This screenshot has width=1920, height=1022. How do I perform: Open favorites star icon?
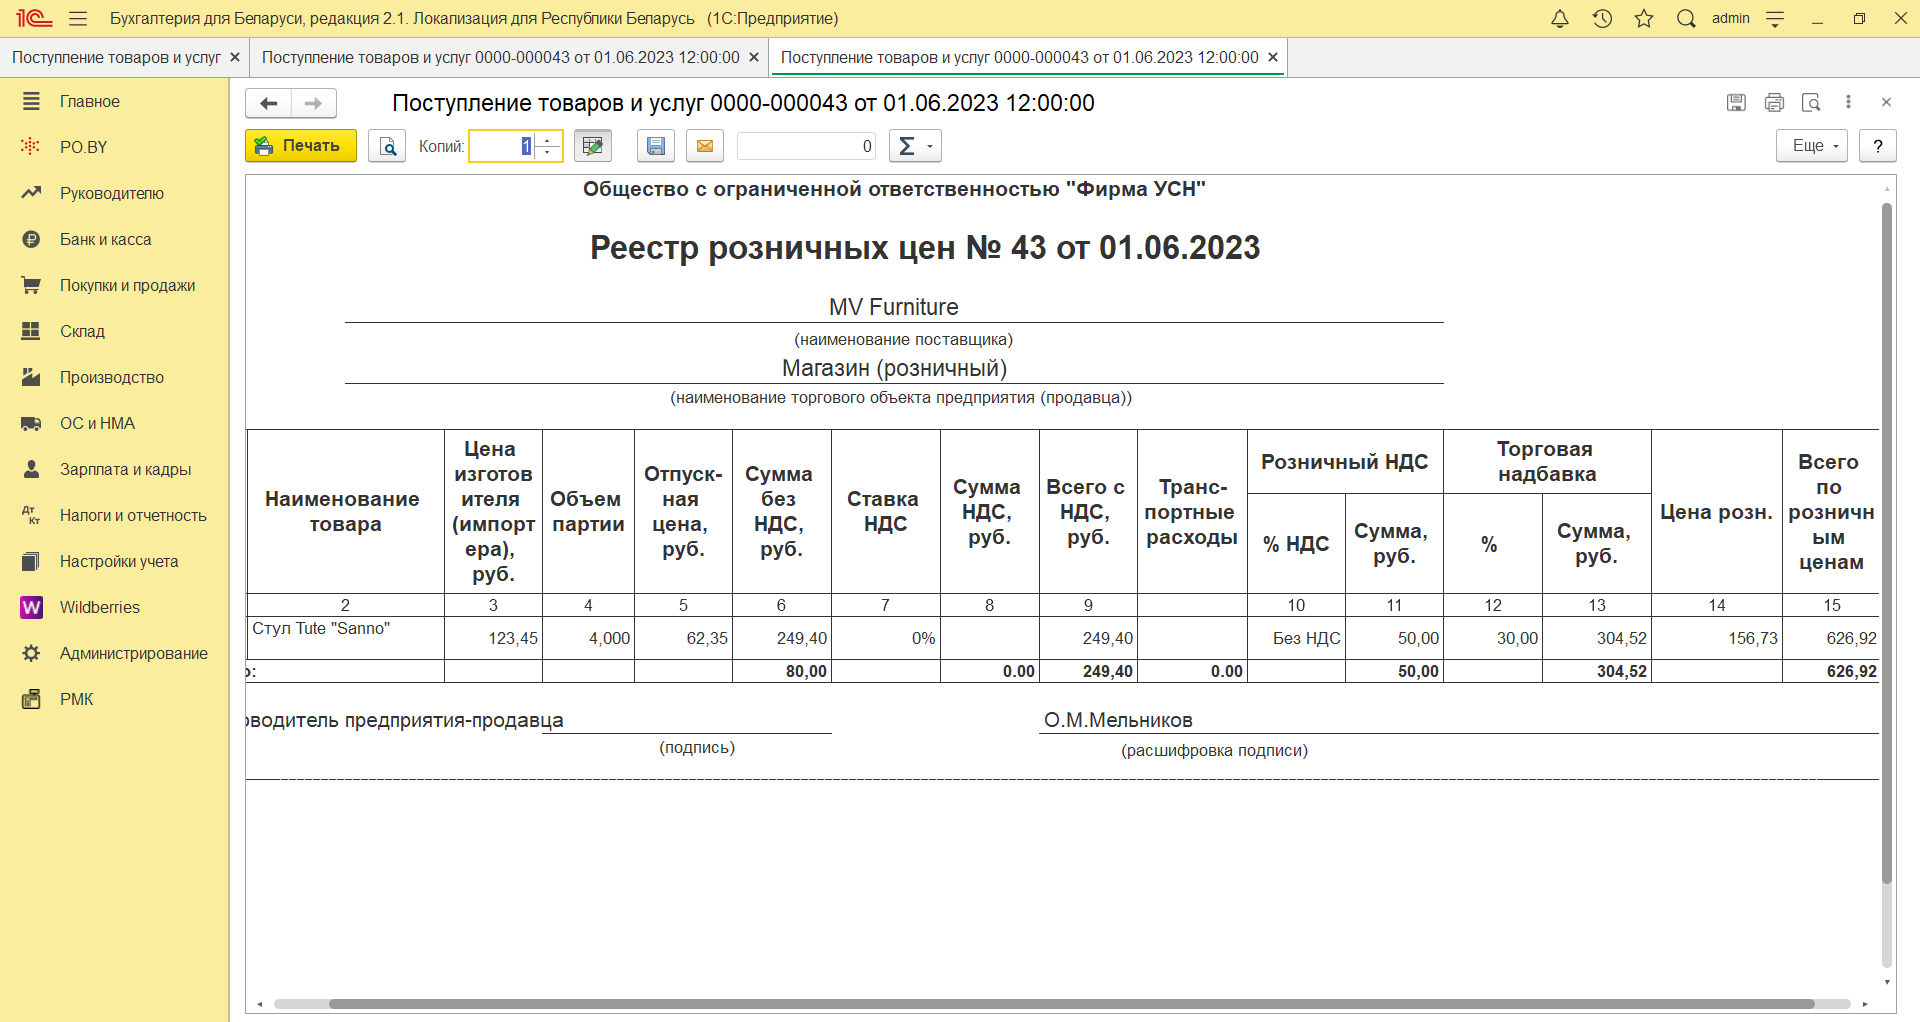click(1644, 18)
